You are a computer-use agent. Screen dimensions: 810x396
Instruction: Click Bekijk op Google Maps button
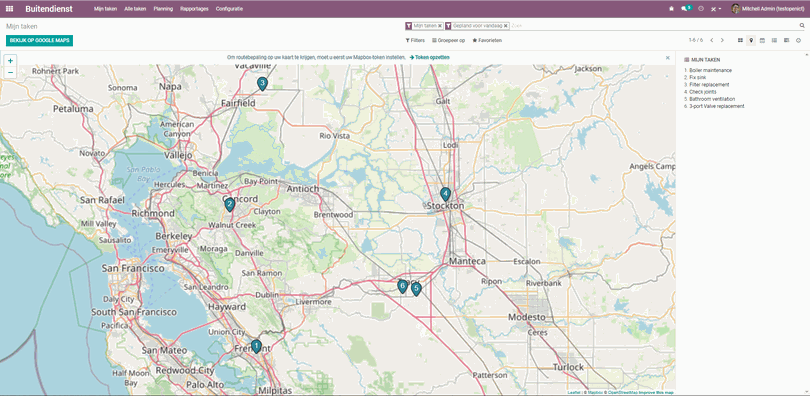point(39,40)
